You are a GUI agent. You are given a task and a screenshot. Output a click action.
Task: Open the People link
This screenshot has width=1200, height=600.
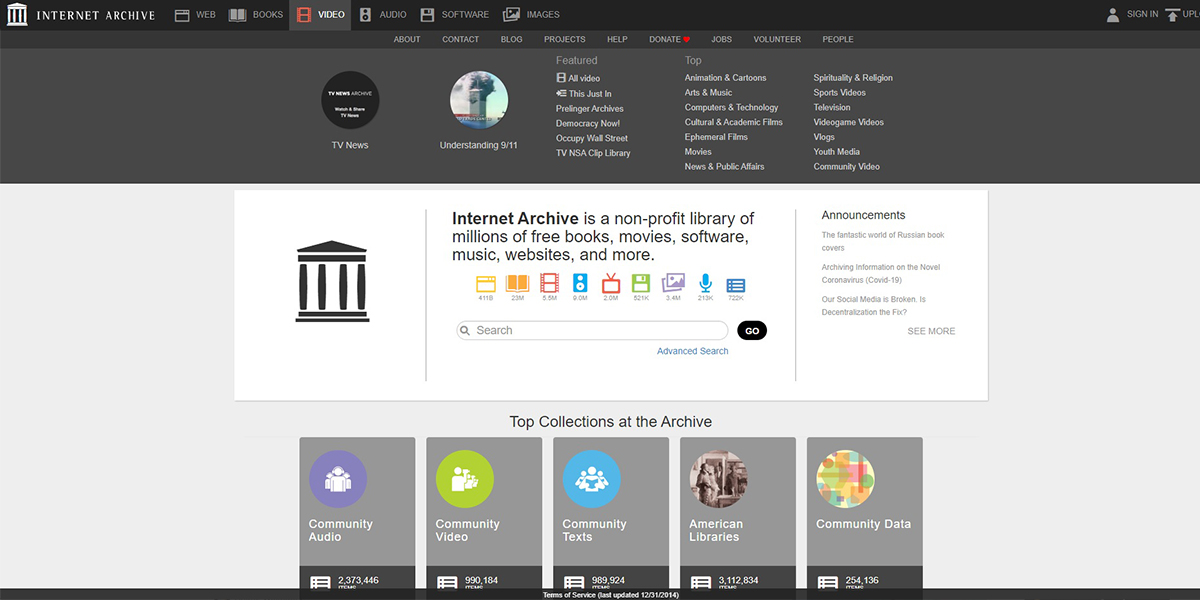click(x=838, y=39)
